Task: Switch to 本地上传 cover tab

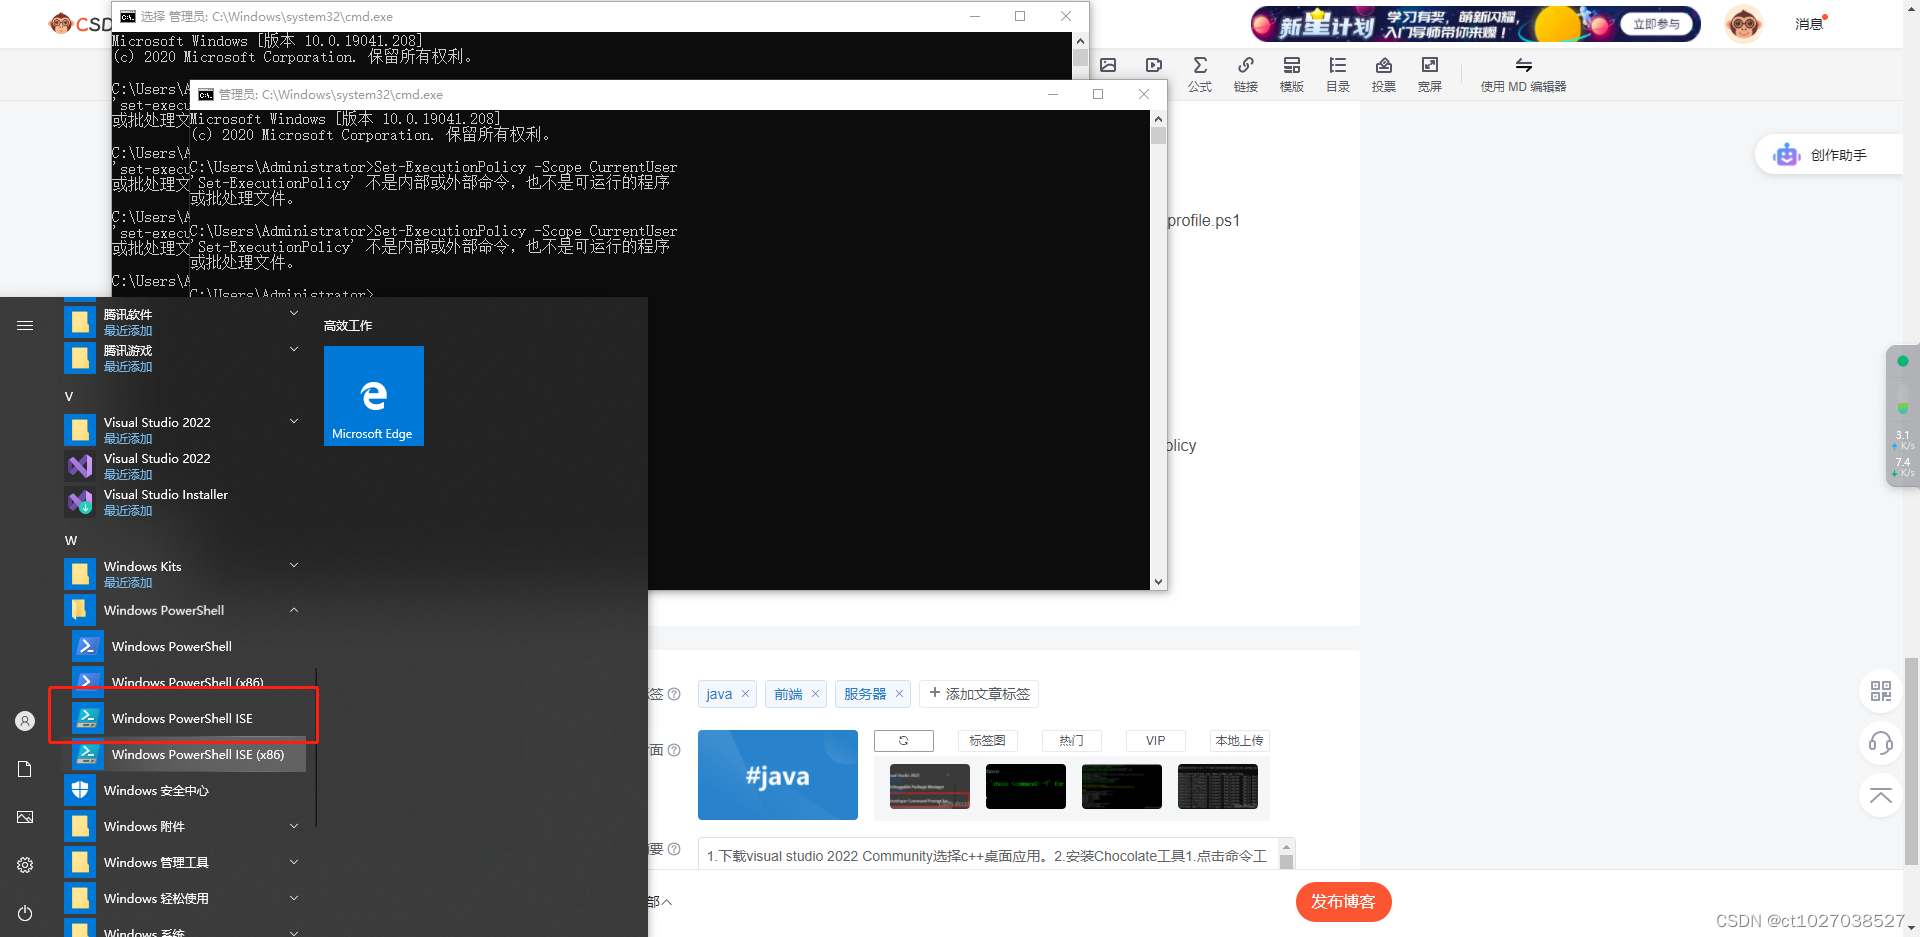Action: point(1239,741)
